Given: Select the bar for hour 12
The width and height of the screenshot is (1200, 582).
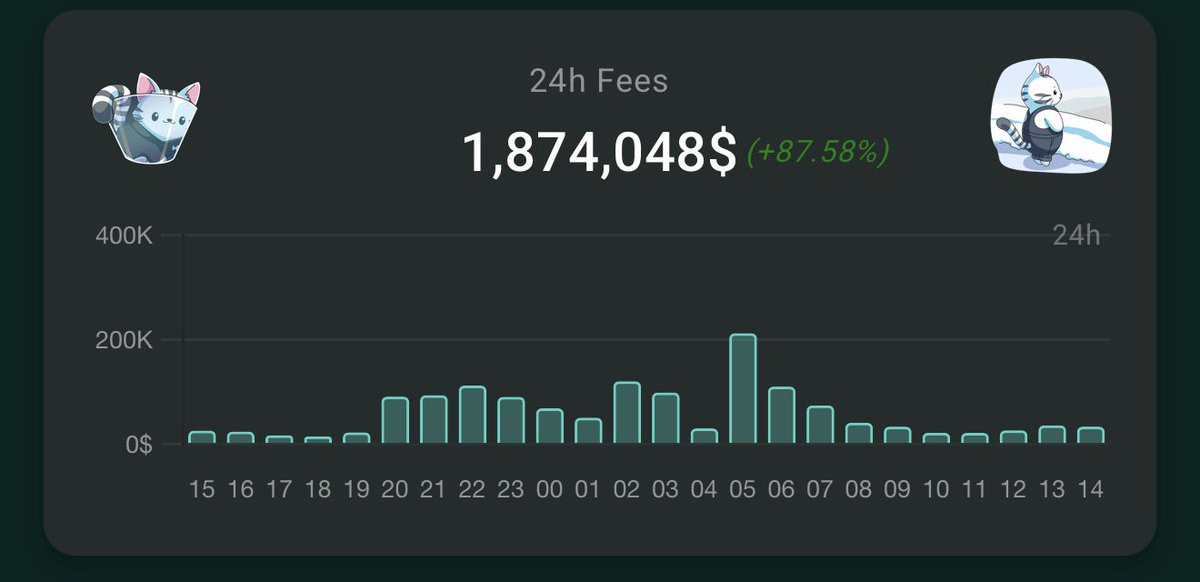Looking at the screenshot, I should point(1014,437).
